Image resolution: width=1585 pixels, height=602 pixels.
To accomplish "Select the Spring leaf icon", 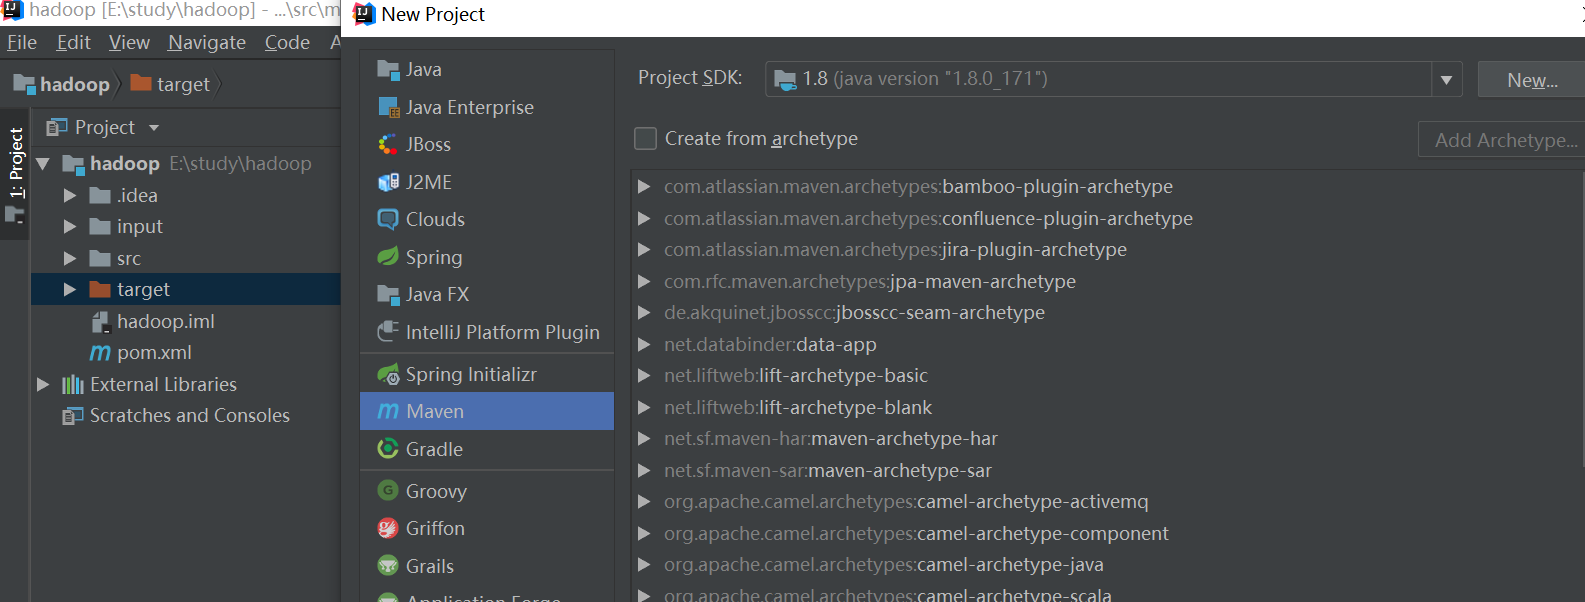I will [x=388, y=257].
